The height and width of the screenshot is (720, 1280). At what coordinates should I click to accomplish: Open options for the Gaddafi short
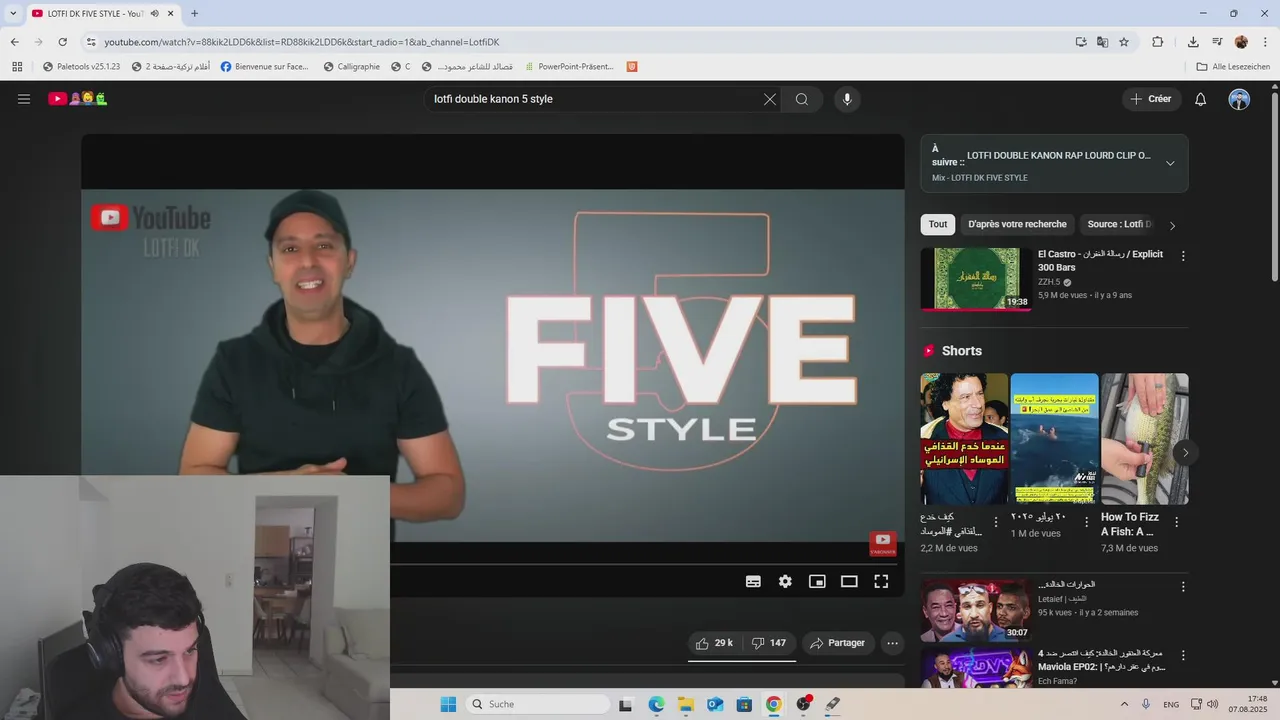[996, 522]
